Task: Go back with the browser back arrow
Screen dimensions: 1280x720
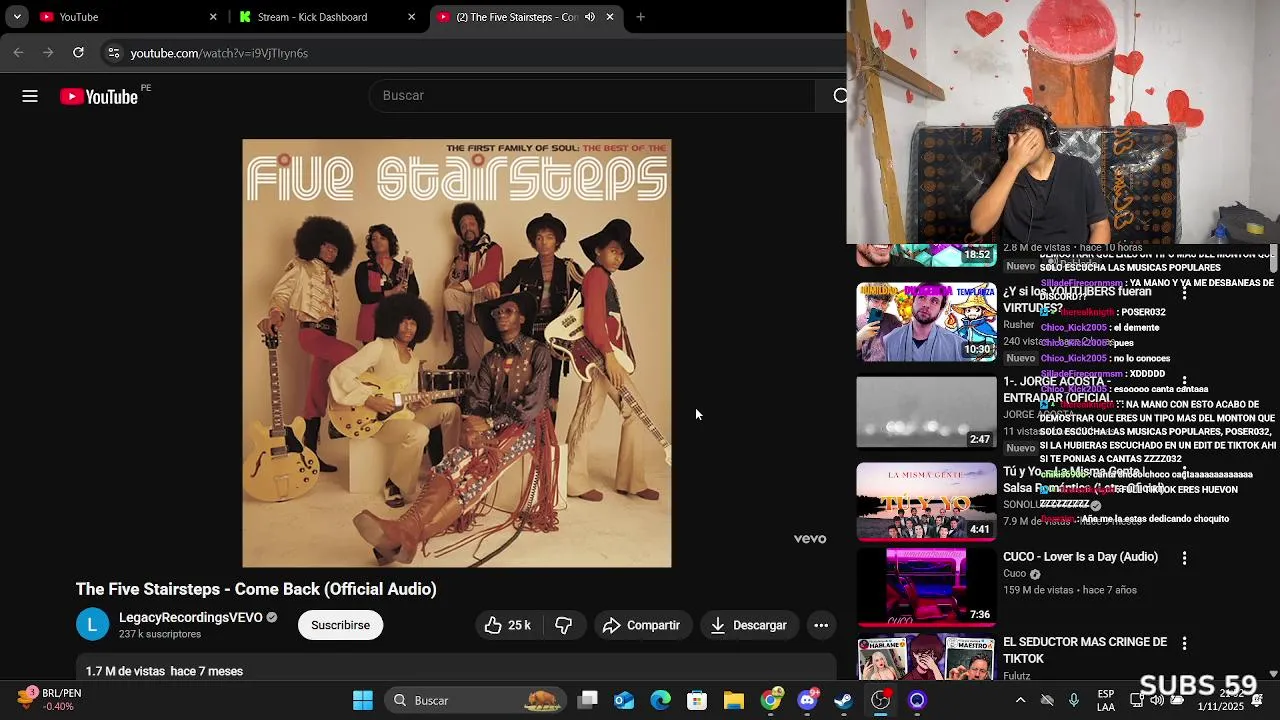Action: [x=18, y=53]
